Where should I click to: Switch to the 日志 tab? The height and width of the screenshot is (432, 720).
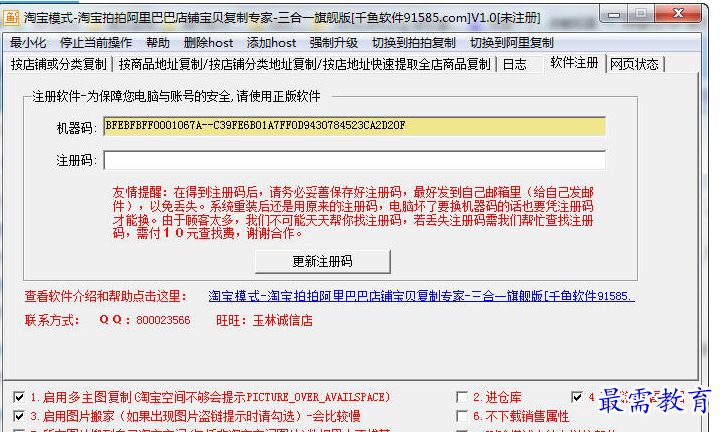click(515, 64)
